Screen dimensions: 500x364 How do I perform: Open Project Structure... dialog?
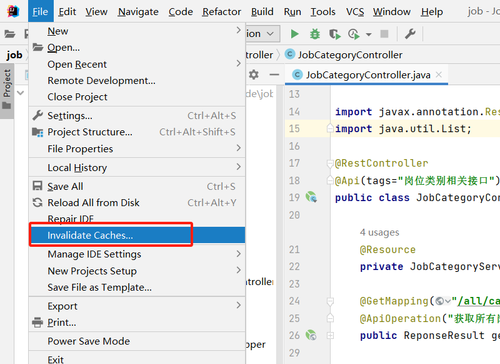point(137,132)
